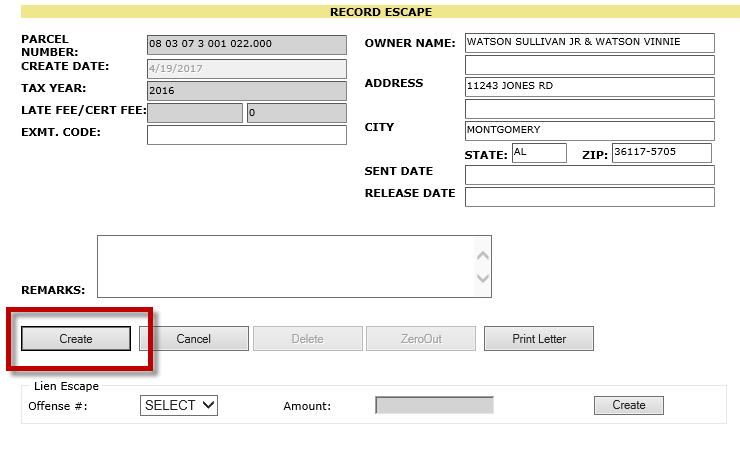The height and width of the screenshot is (450, 740).
Task: Click the Zip field showing 36117-5705
Action: 662,153
